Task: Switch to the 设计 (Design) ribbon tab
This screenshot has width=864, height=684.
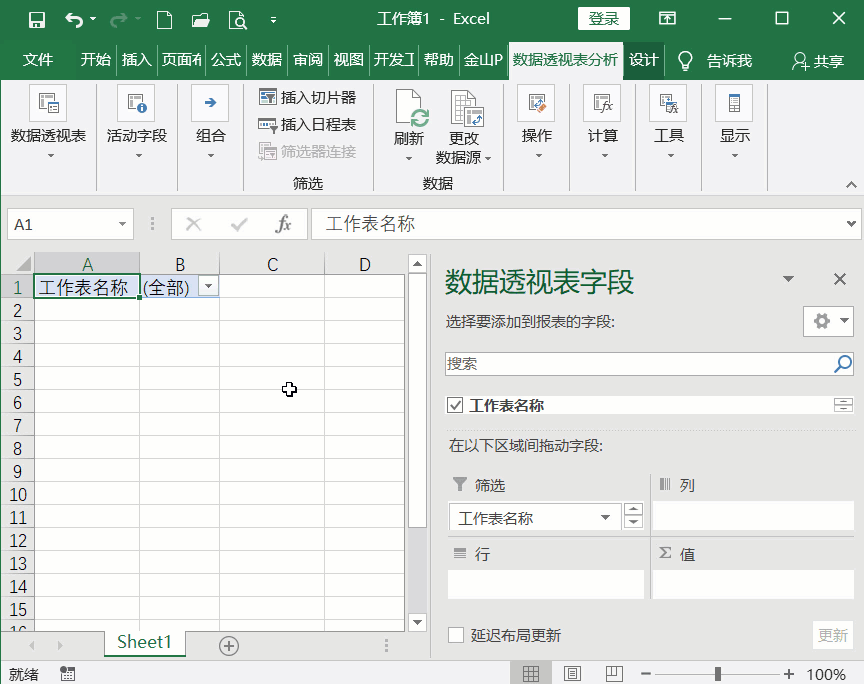Action: click(x=643, y=60)
